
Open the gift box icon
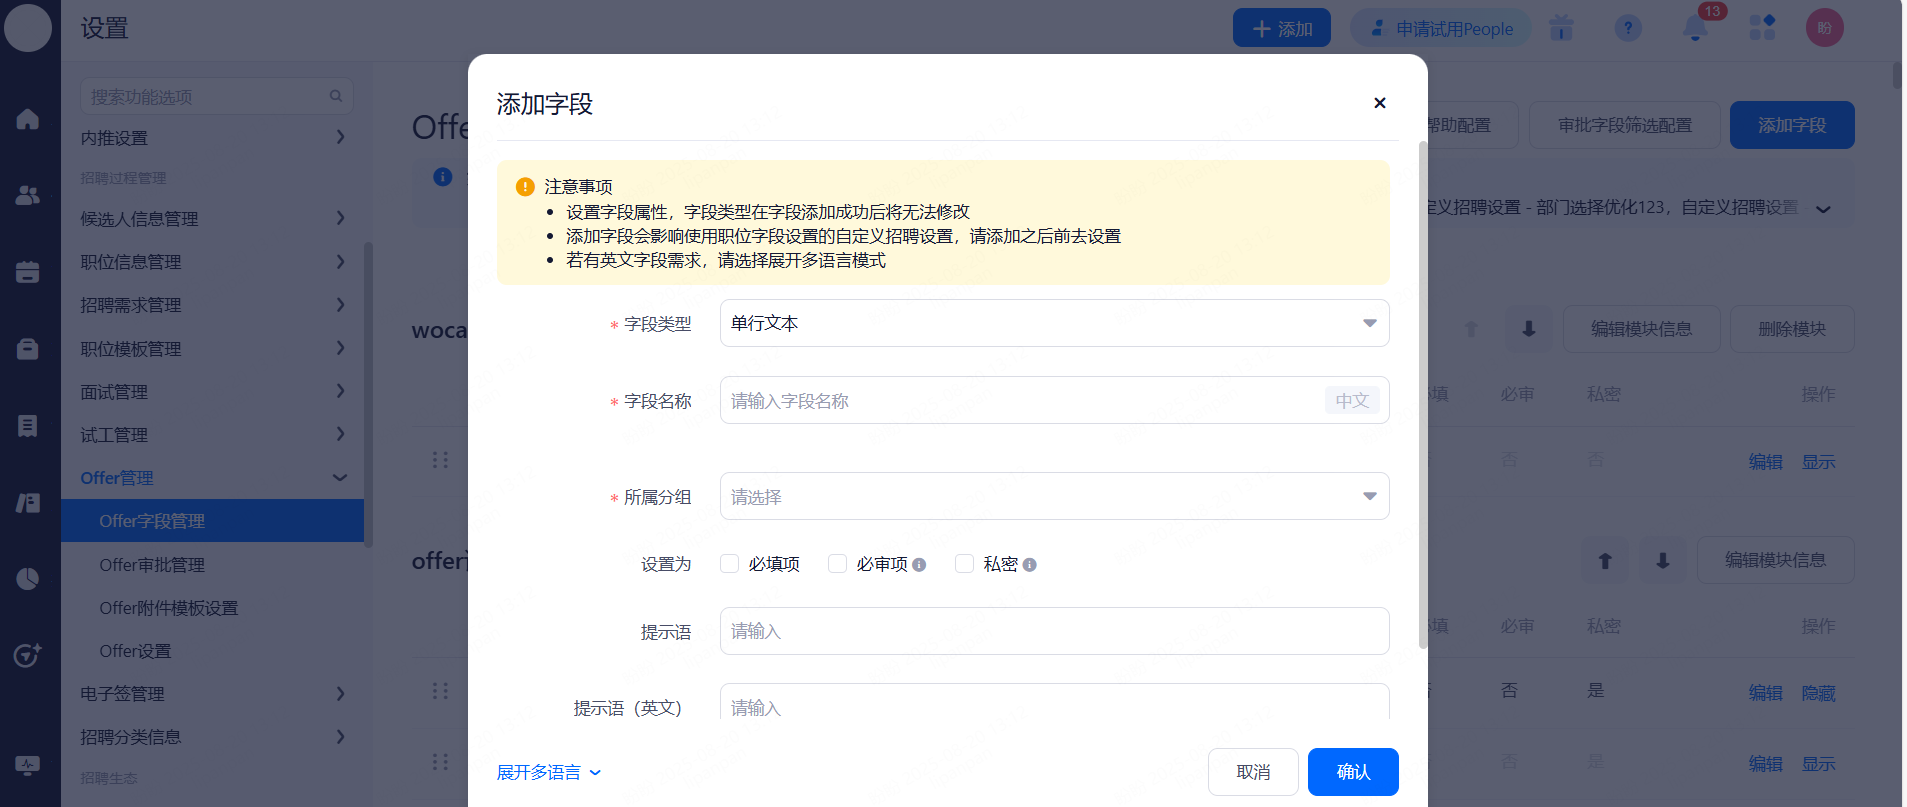pos(1561,28)
